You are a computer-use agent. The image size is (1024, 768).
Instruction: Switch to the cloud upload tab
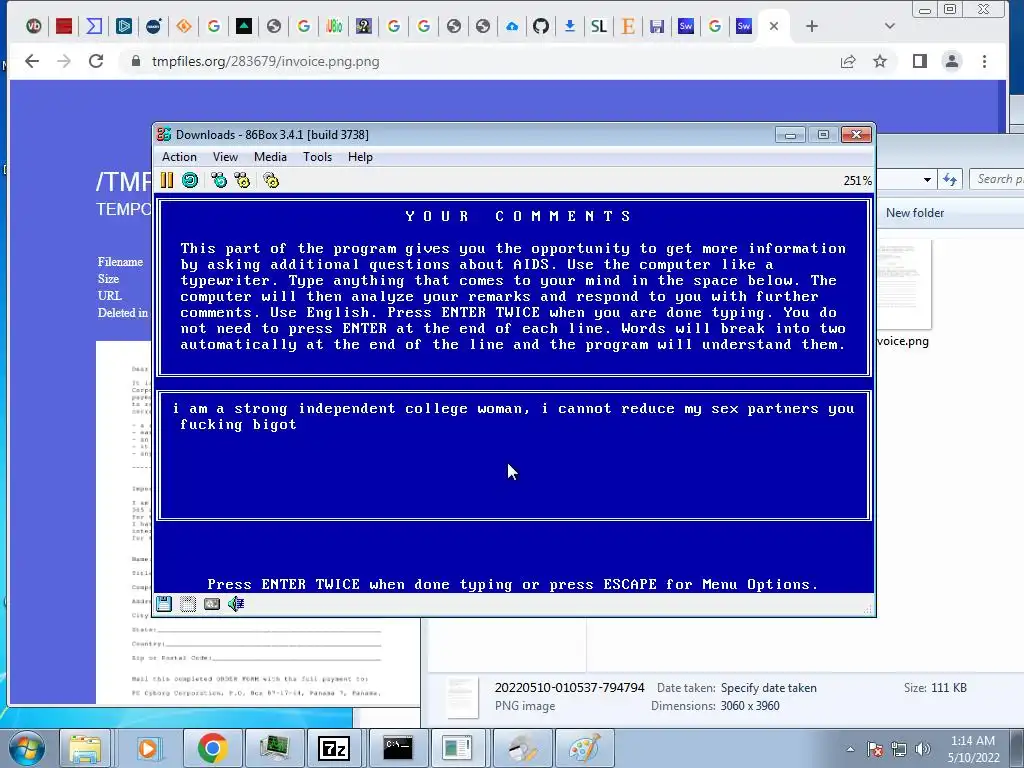512,26
